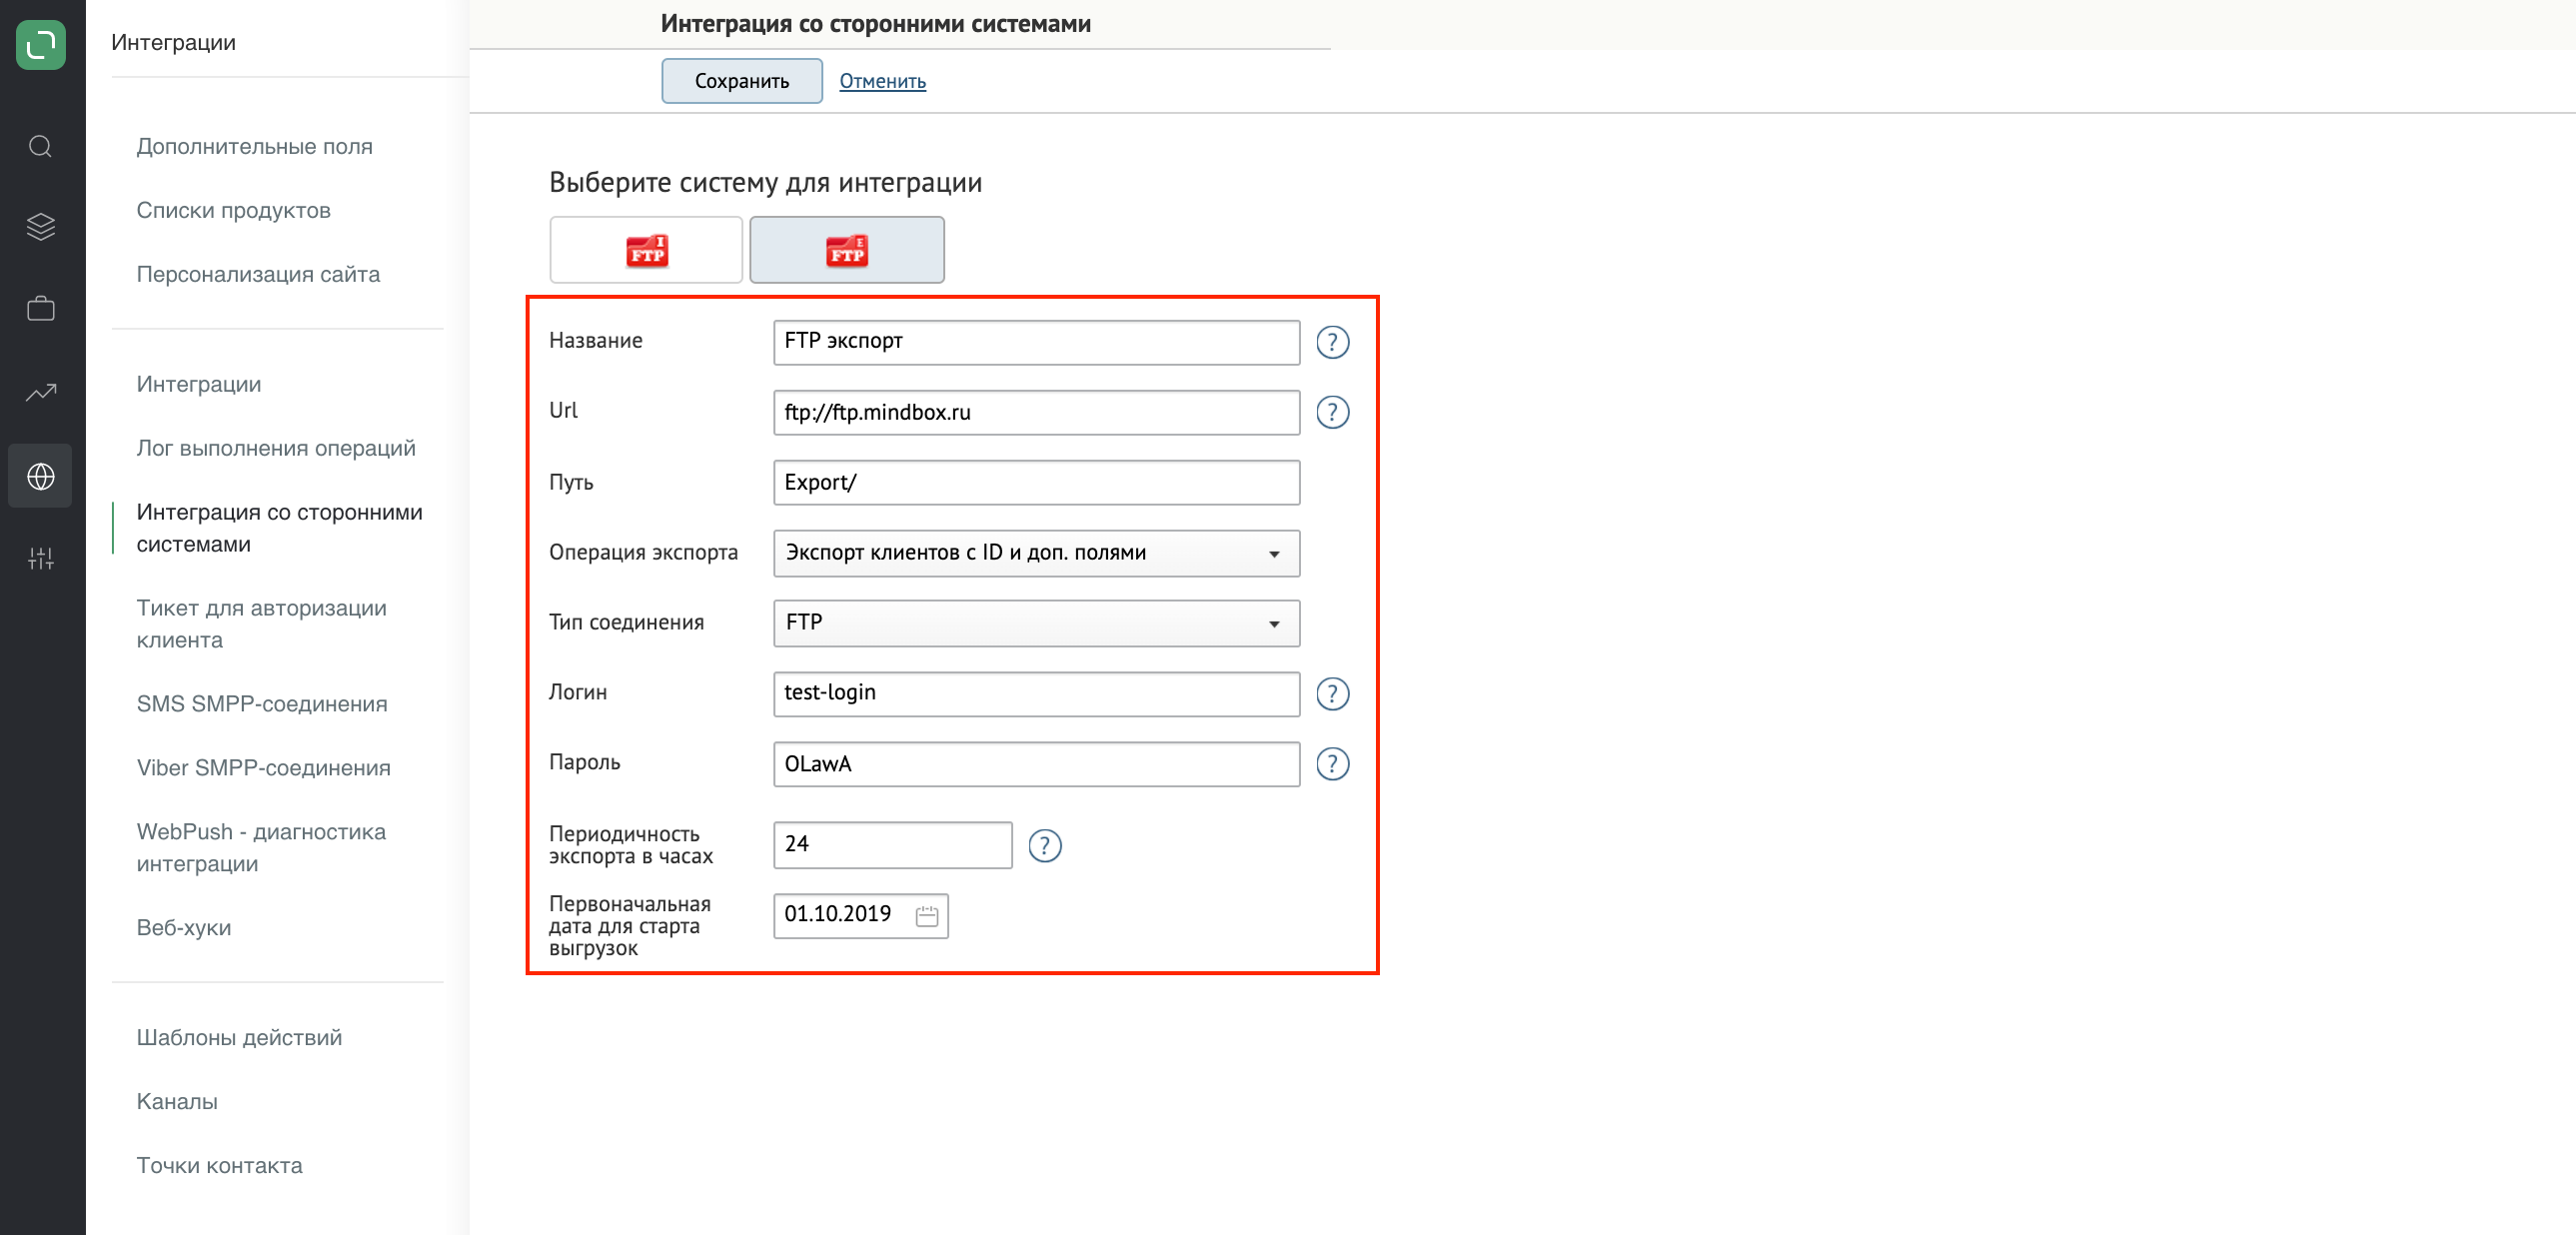Focus the start date field 01.10.2019
The image size is (2576, 1235).
click(x=861, y=916)
